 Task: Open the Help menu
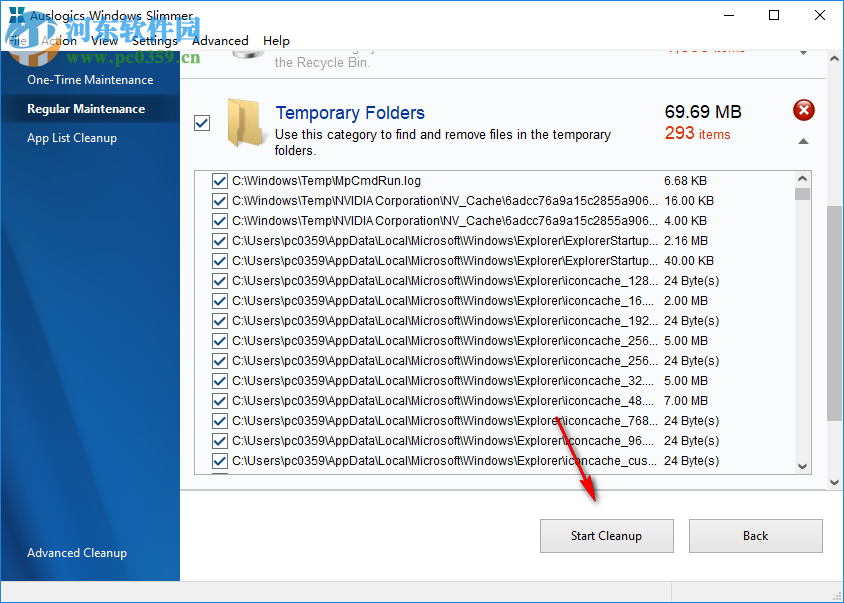276,41
